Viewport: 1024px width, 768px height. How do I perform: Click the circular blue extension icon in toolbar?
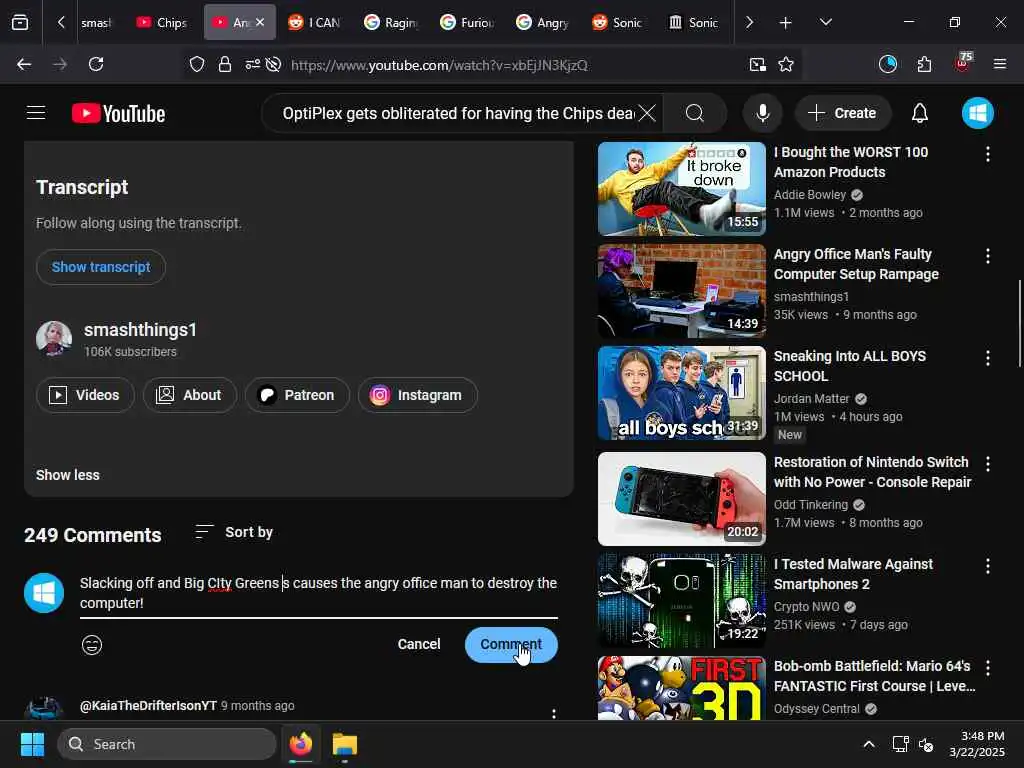coord(888,64)
